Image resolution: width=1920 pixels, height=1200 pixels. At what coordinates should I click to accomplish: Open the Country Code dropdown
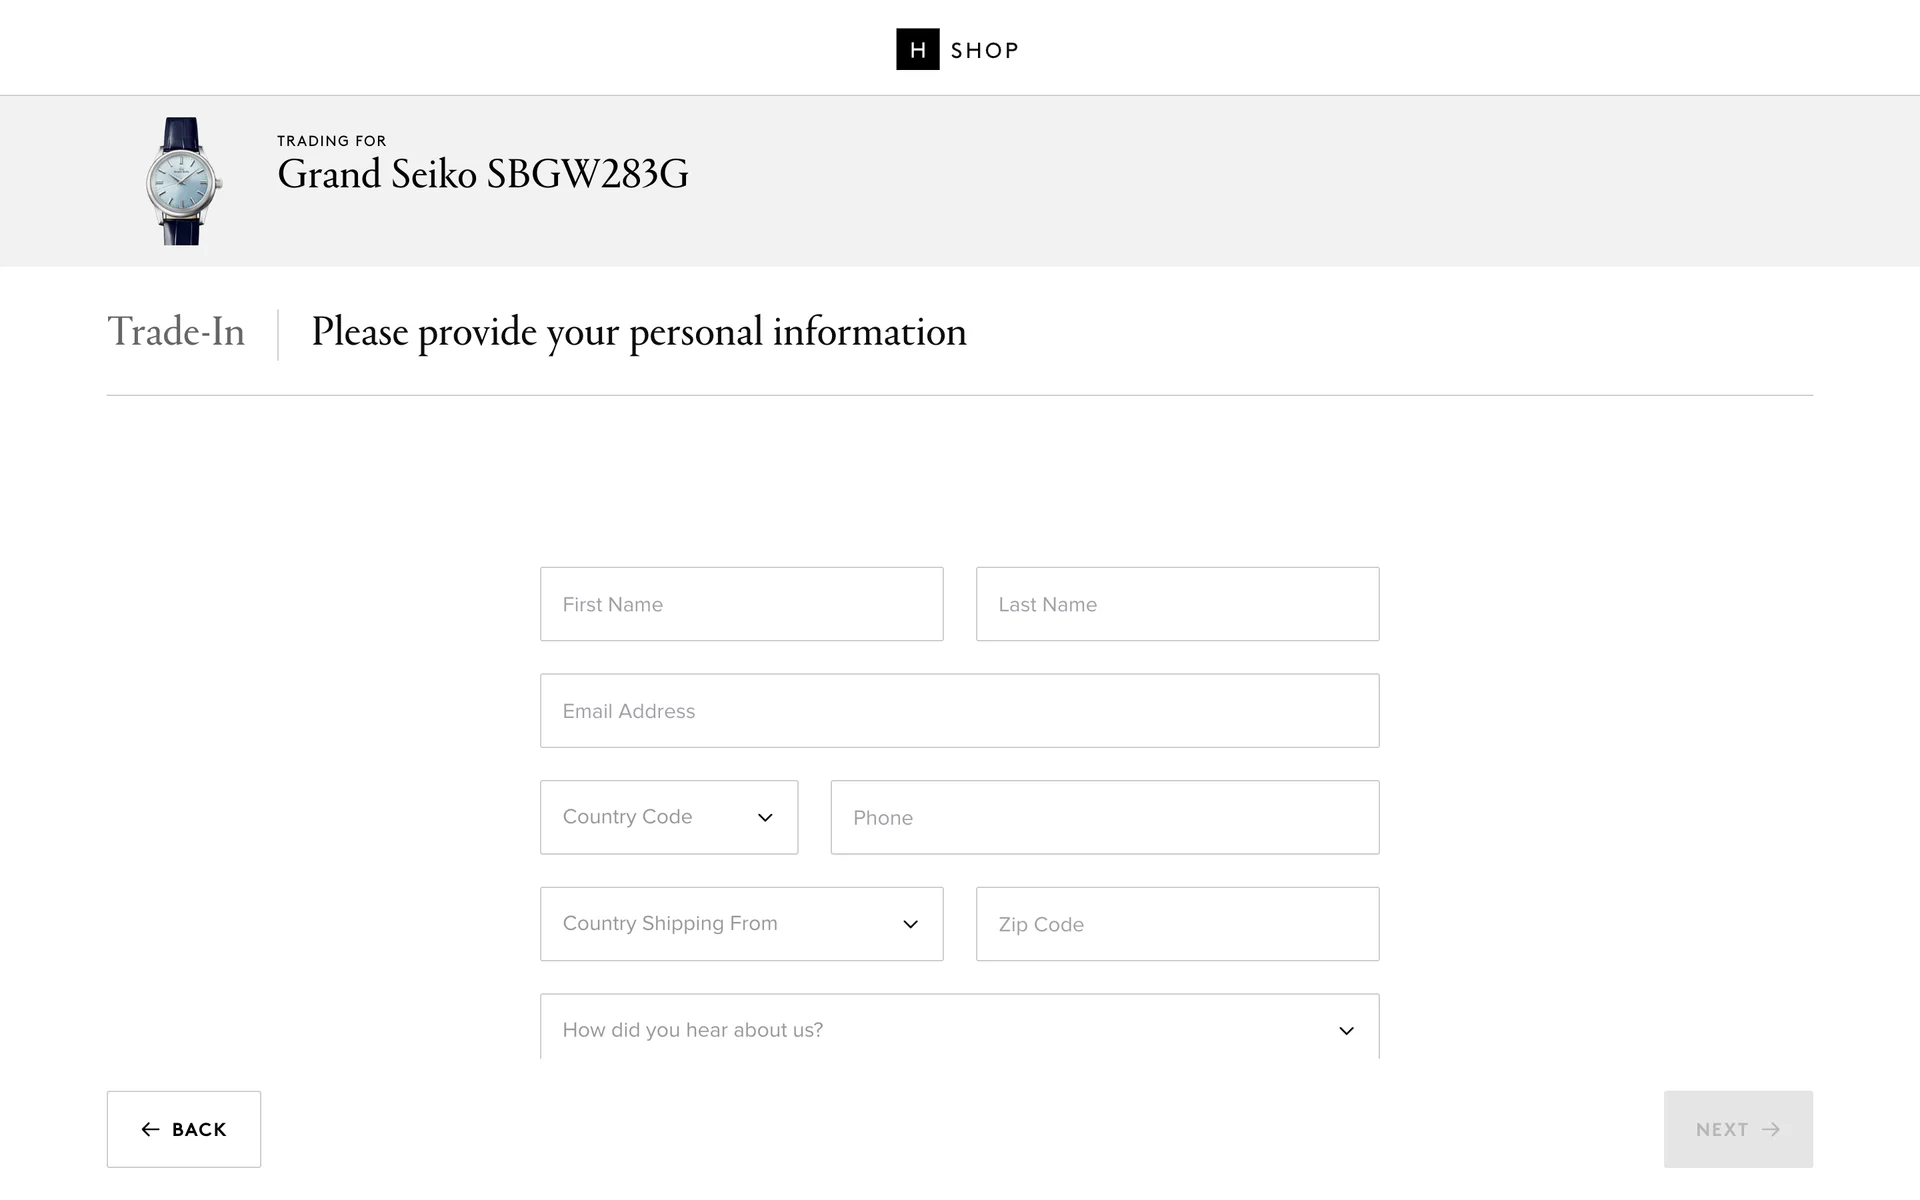click(x=650, y=817)
